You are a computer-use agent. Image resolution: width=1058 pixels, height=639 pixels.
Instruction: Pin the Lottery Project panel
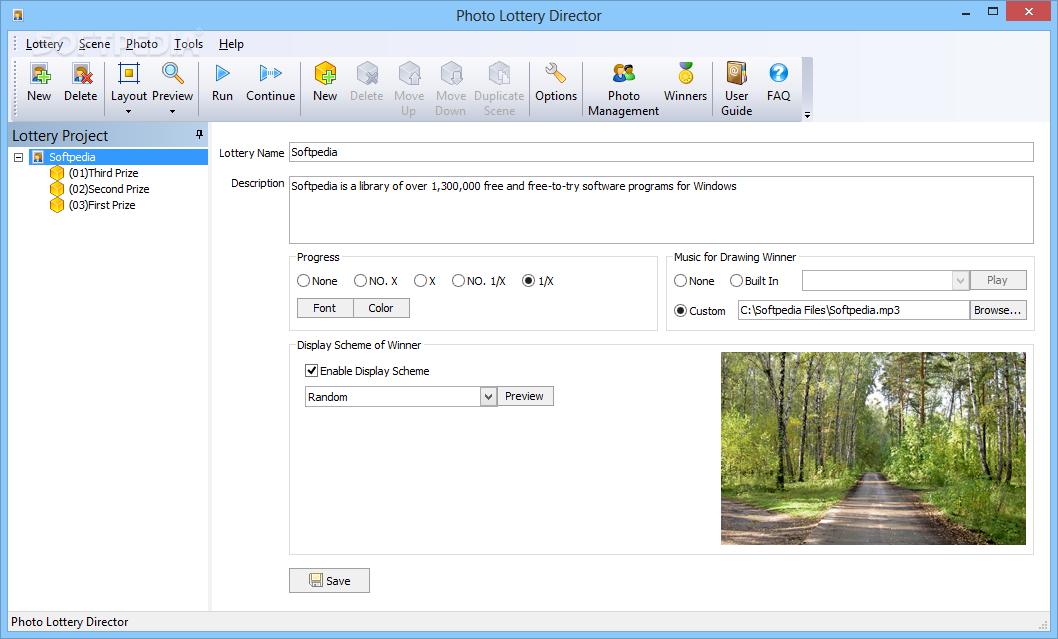point(199,135)
